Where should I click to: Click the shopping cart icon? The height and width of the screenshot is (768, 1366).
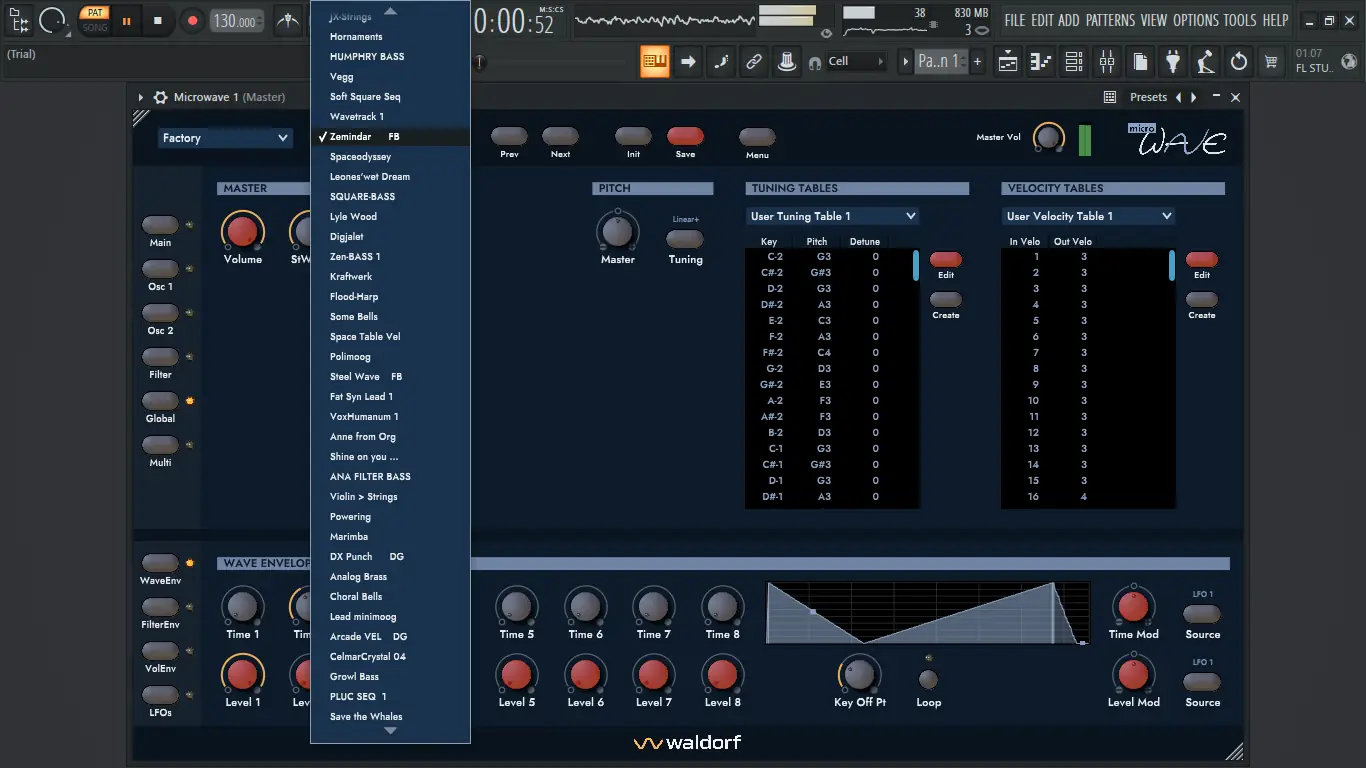(1271, 61)
